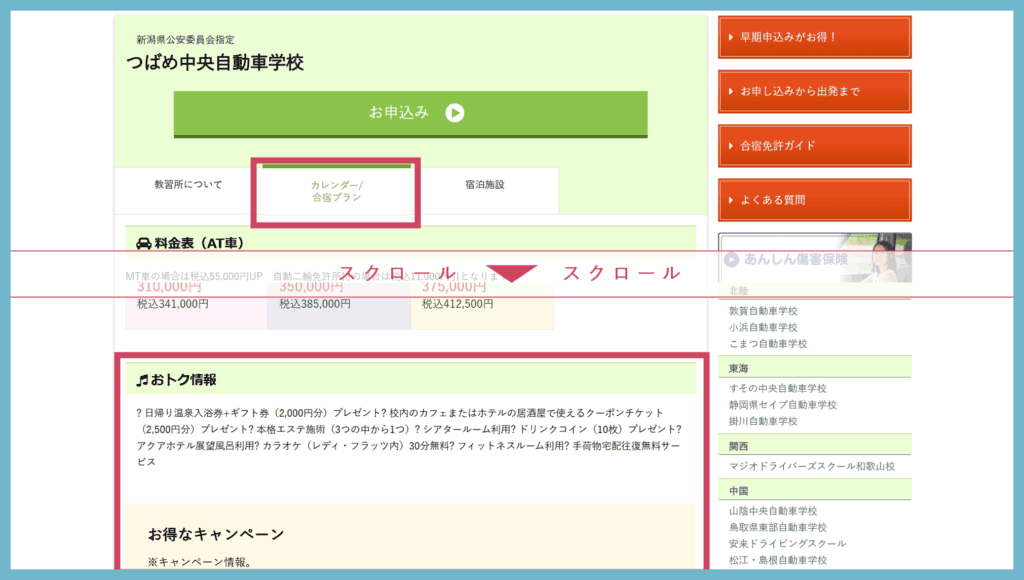Open the マジオドライバーズスクール和歌山校 link
This screenshot has height=580, width=1024.
point(812,466)
